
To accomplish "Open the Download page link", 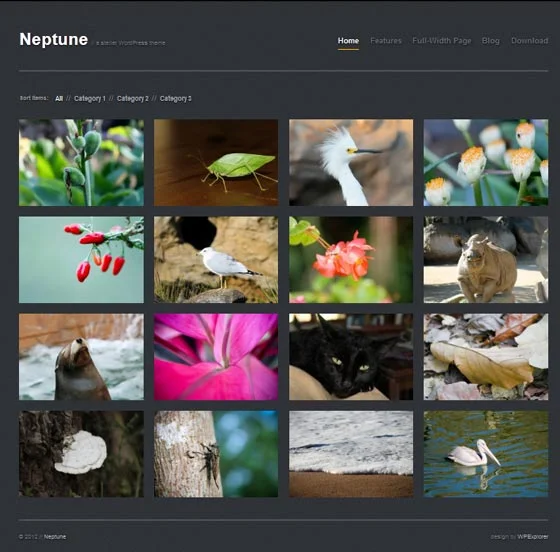I will tap(530, 41).
